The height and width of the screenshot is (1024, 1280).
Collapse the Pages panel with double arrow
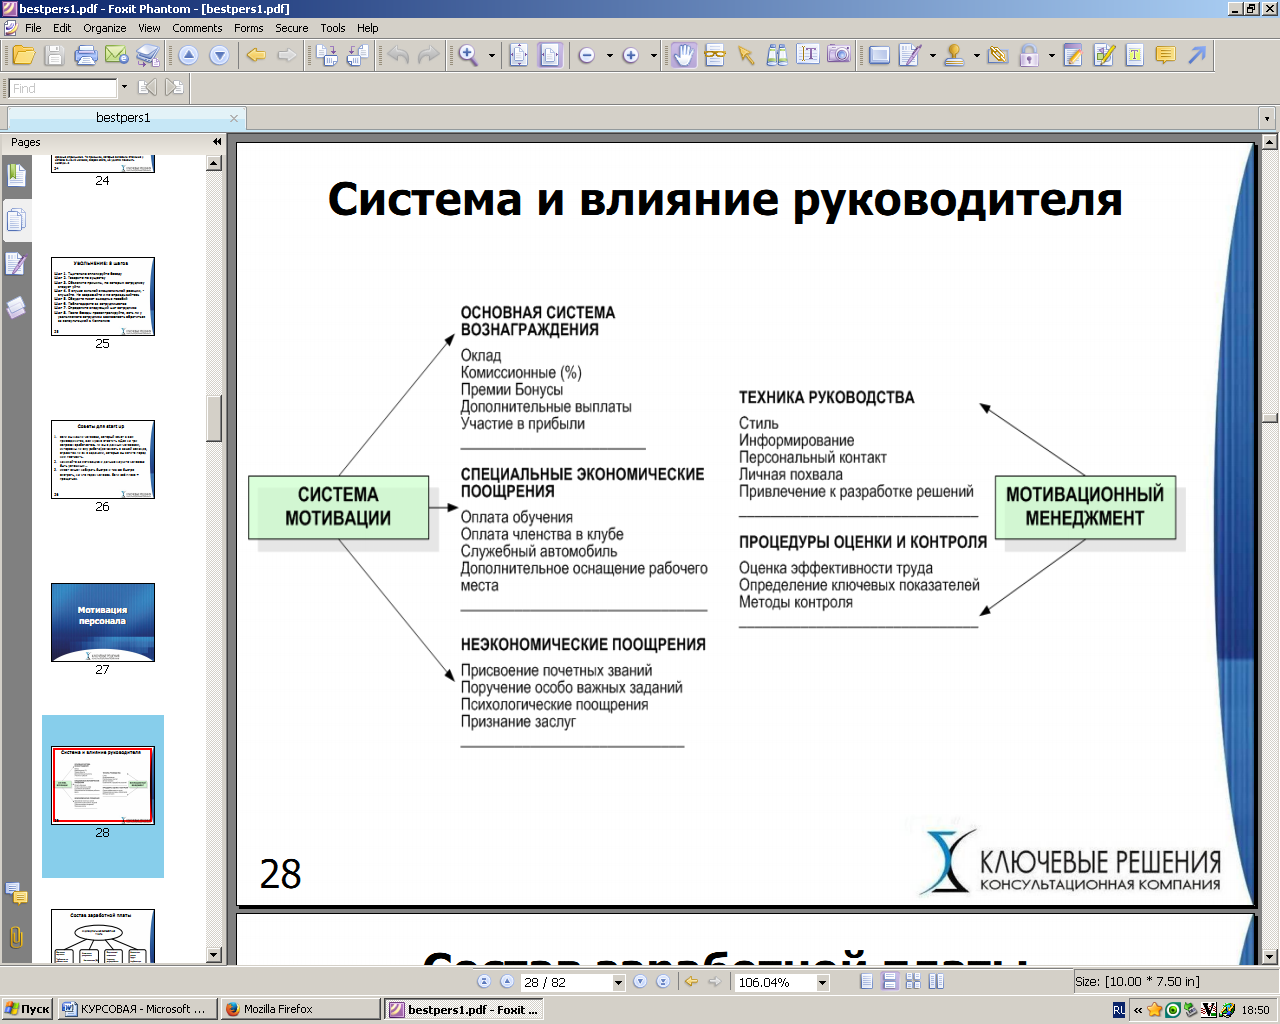[x=217, y=142]
